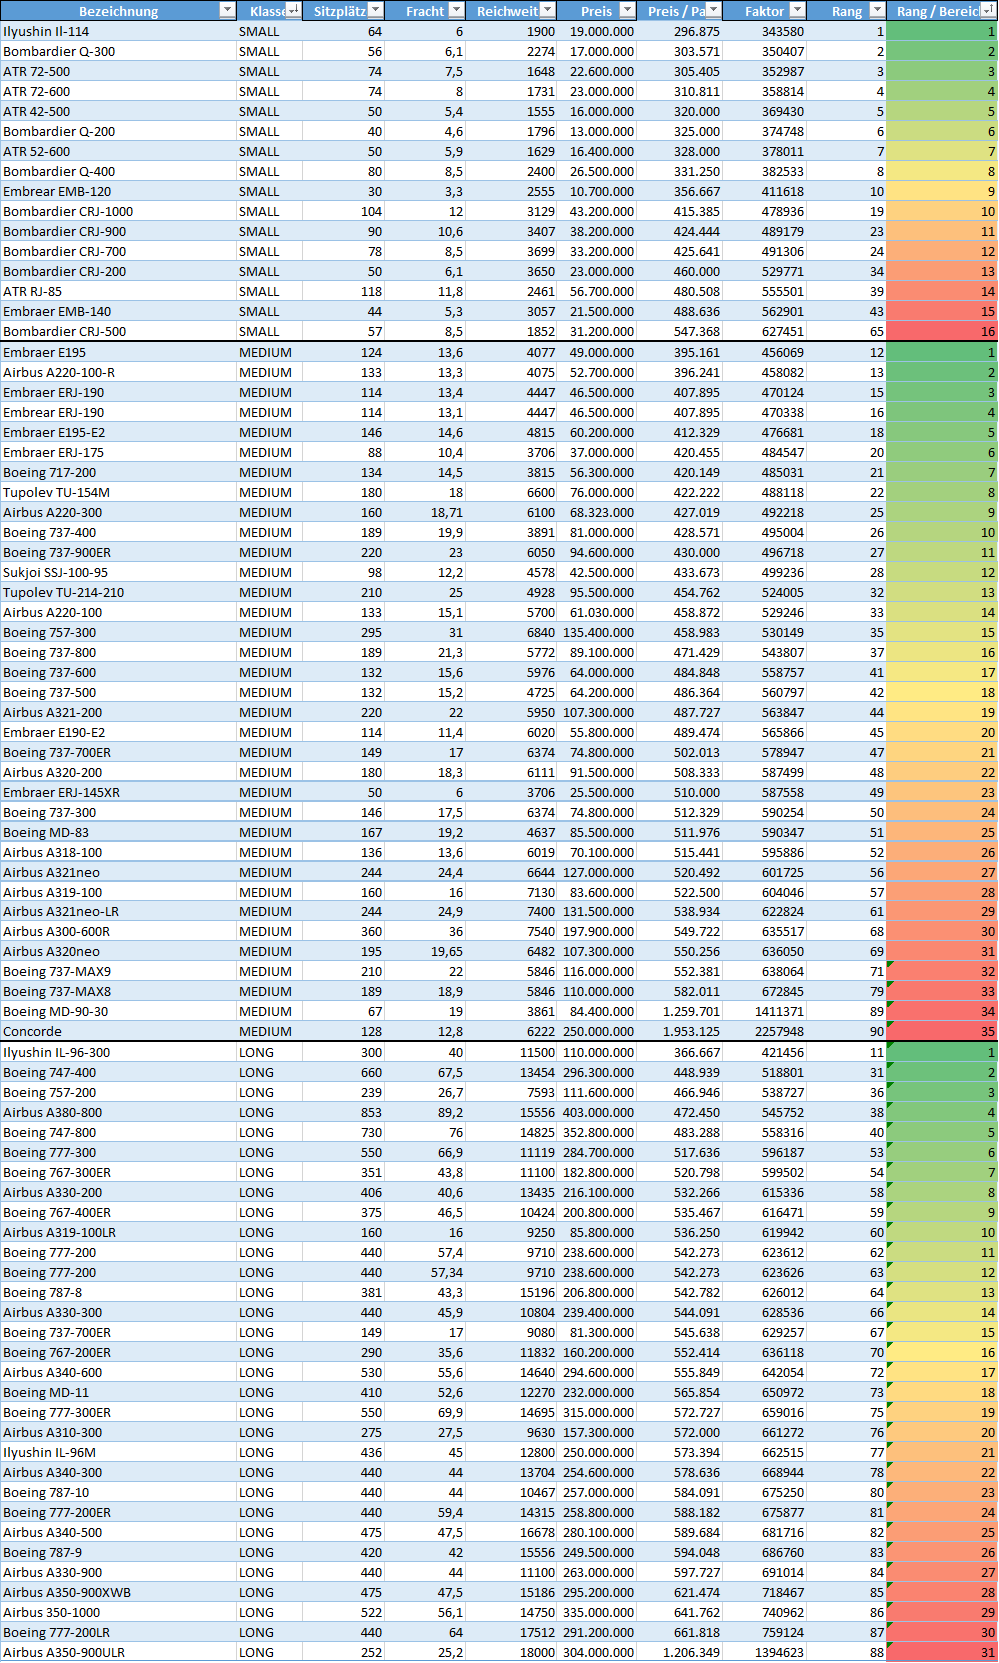Click the Preis column filter arrow
The height and width of the screenshot is (1663, 999).
[x=627, y=10]
